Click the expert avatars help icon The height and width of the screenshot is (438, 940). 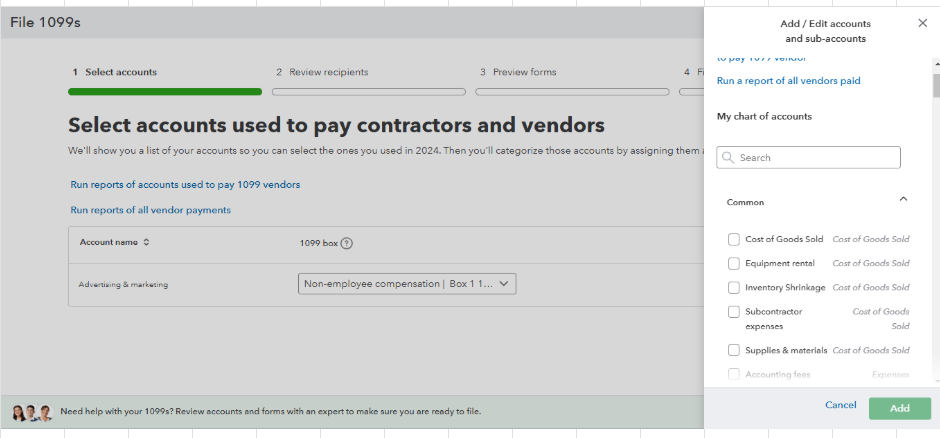(32, 412)
